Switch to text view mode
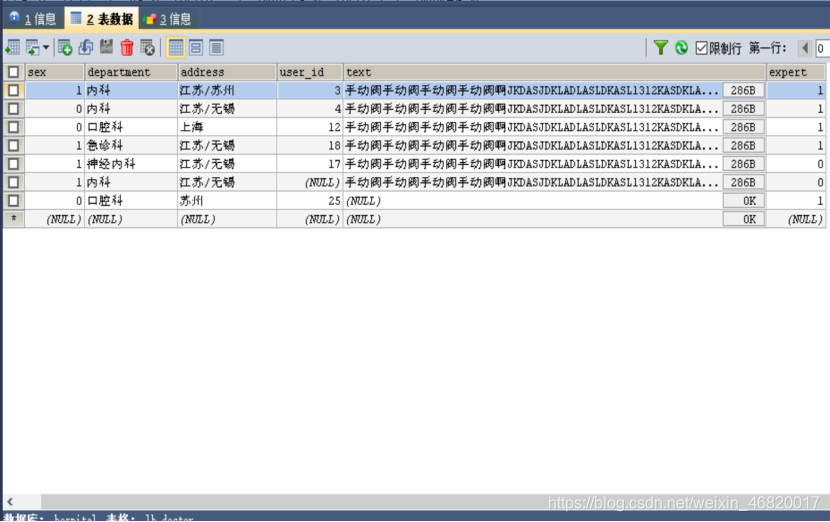830x522 pixels. 216,48
